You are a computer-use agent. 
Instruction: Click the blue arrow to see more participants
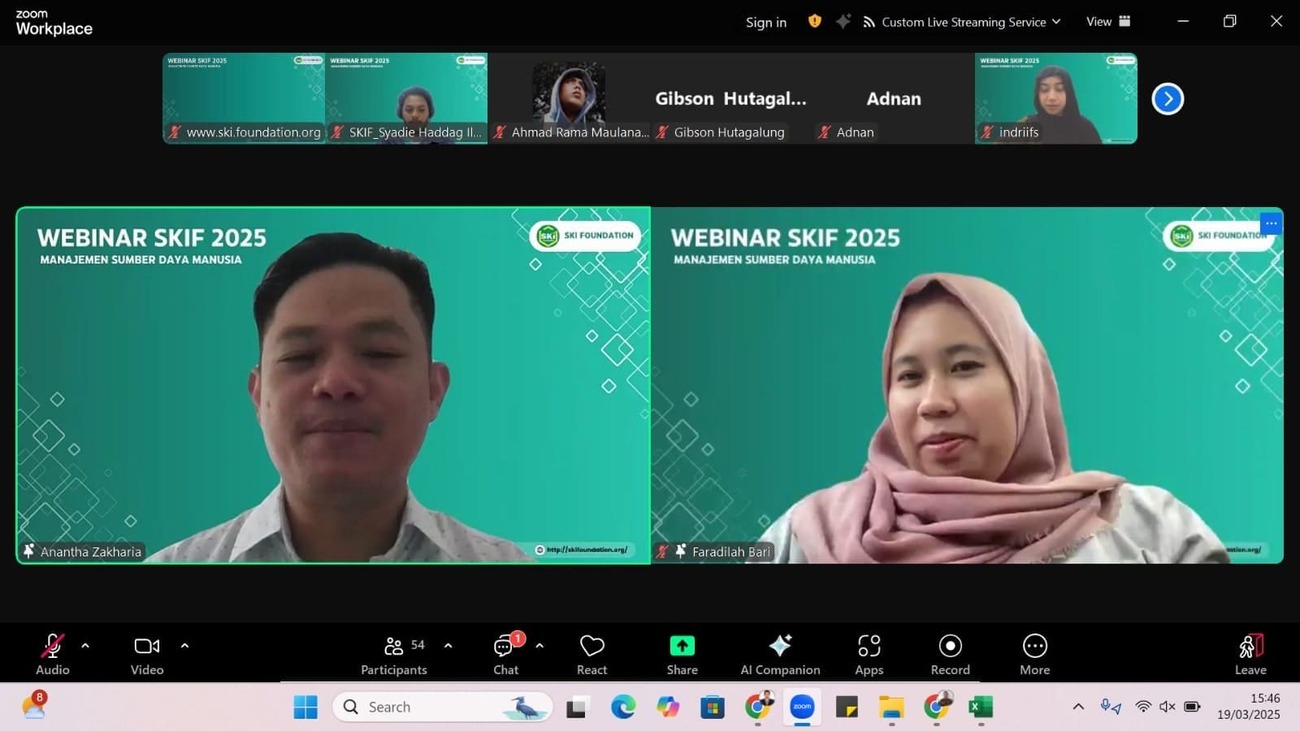point(1167,98)
